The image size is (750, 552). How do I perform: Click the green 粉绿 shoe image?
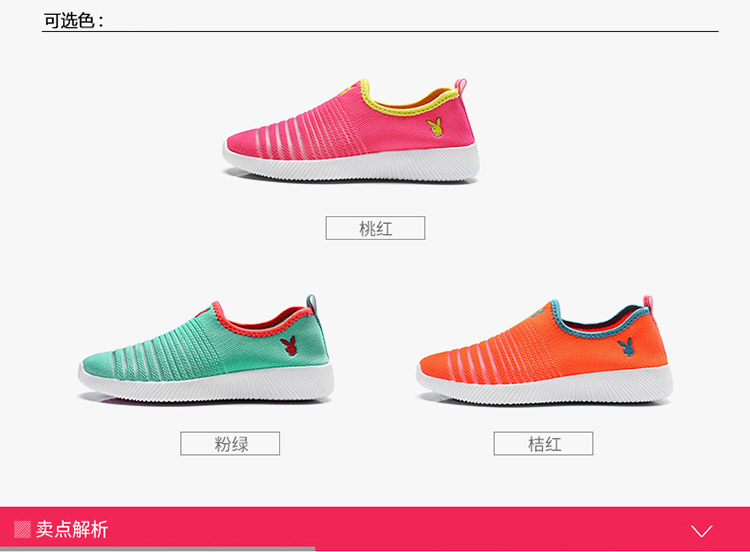coord(206,349)
